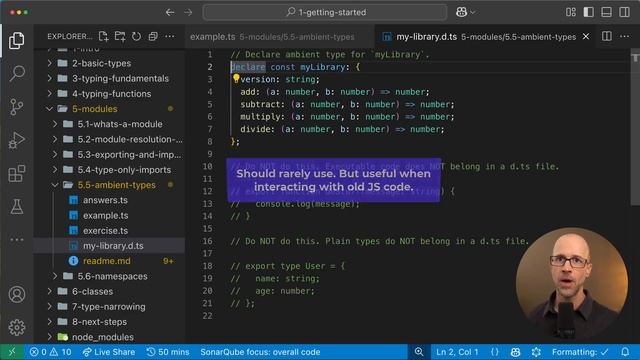This screenshot has height=360, width=640.
Task: Open Explorer views and more actions menu
Action: point(169,36)
